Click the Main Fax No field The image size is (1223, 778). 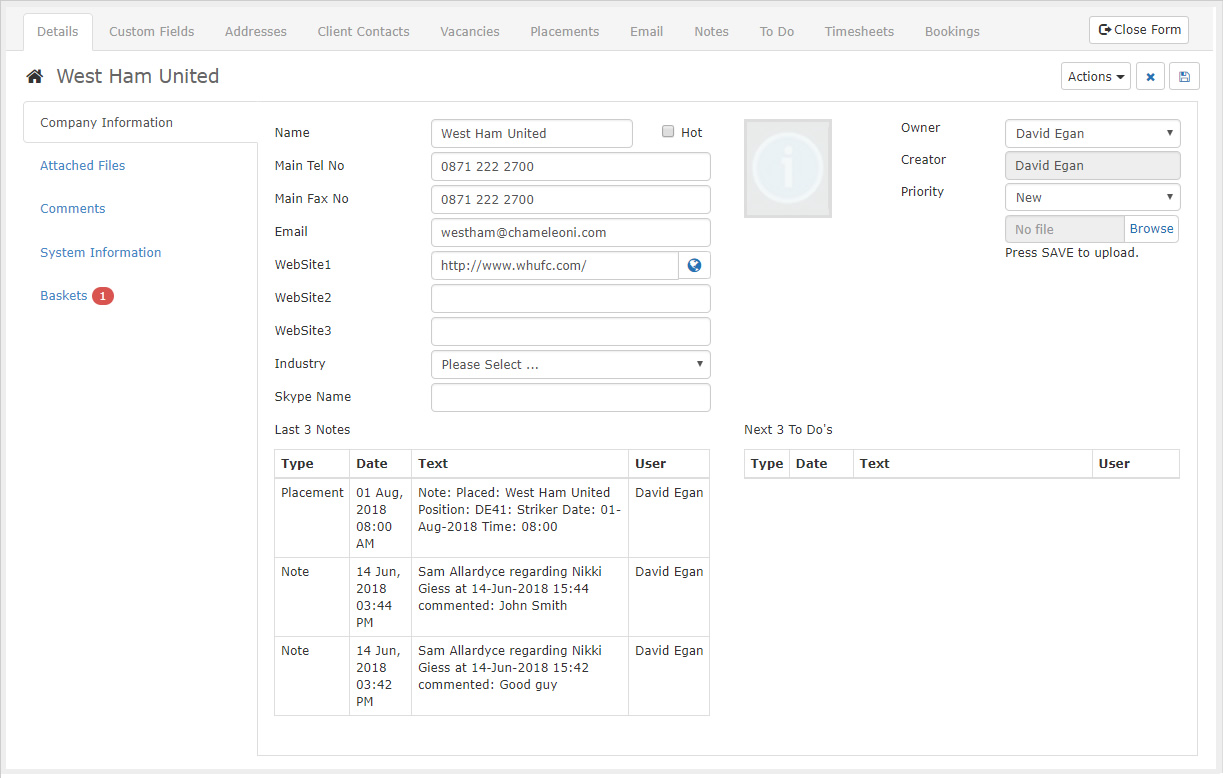coord(571,200)
